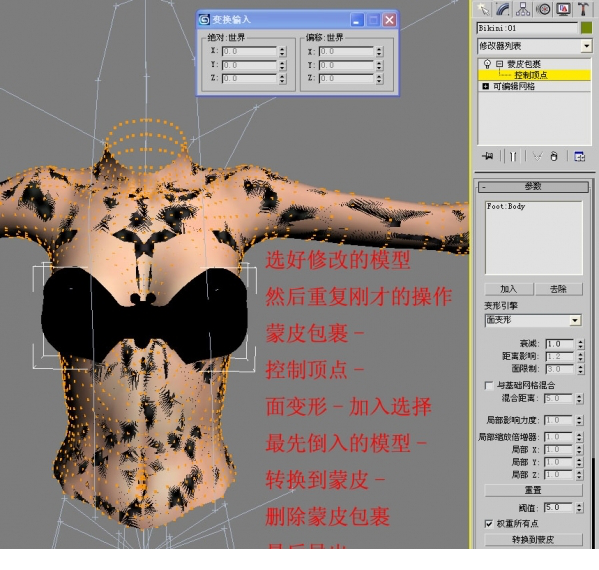Click the 局部影响力度 spinner arrows
Screen dimensions: 599x570
tap(580, 420)
